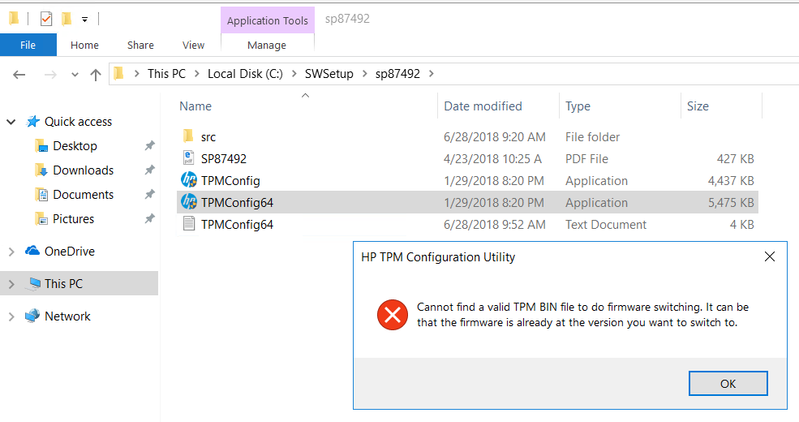
Task: Select the TPMConfig64 text document icon
Action: click(189, 224)
